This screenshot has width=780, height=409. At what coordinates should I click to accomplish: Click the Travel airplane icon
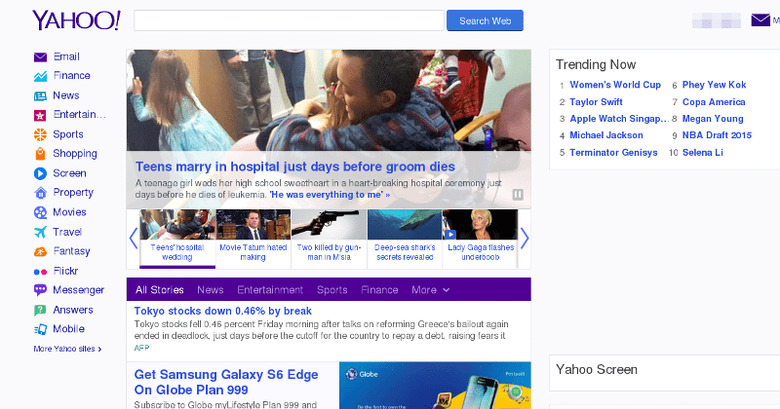[x=40, y=232]
